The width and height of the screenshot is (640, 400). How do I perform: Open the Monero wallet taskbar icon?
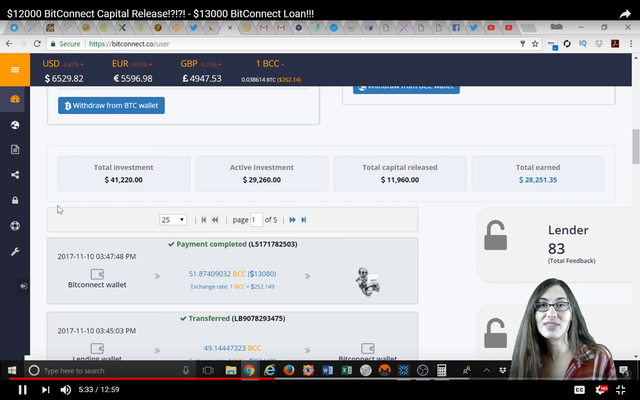[384, 371]
